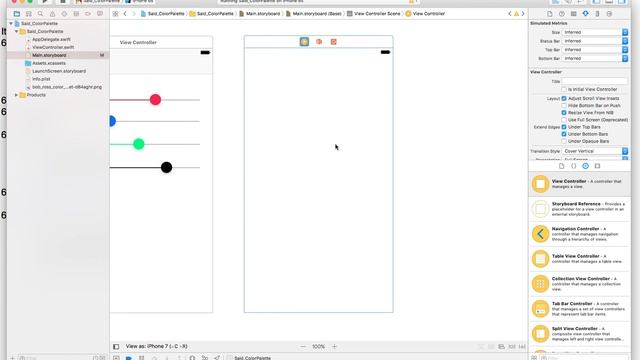Viewport: 640px width, 360px height.
Task: Toggle Resize View From NIB checkbox
Action: click(x=564, y=113)
